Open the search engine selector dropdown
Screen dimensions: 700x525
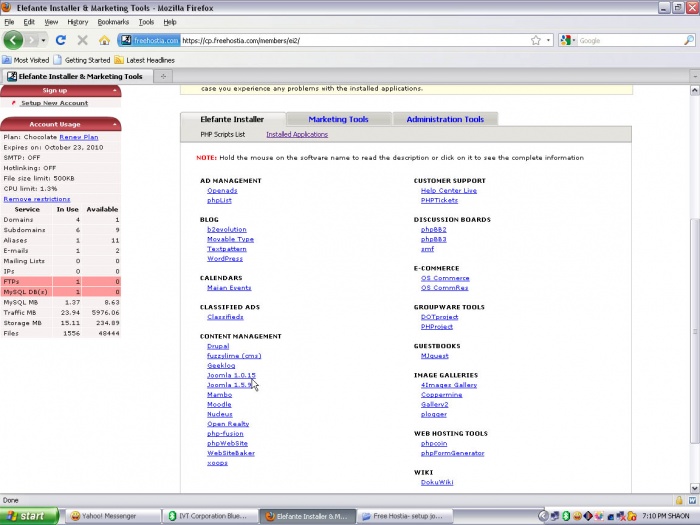(x=568, y=40)
